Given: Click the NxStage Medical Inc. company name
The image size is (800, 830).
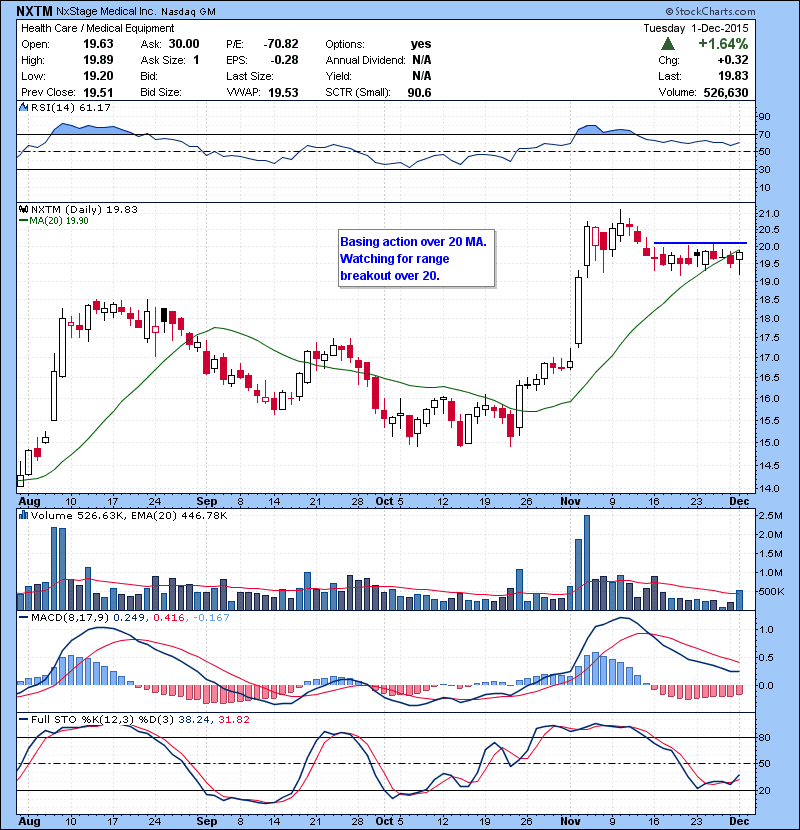Looking at the screenshot, I should (106, 11).
